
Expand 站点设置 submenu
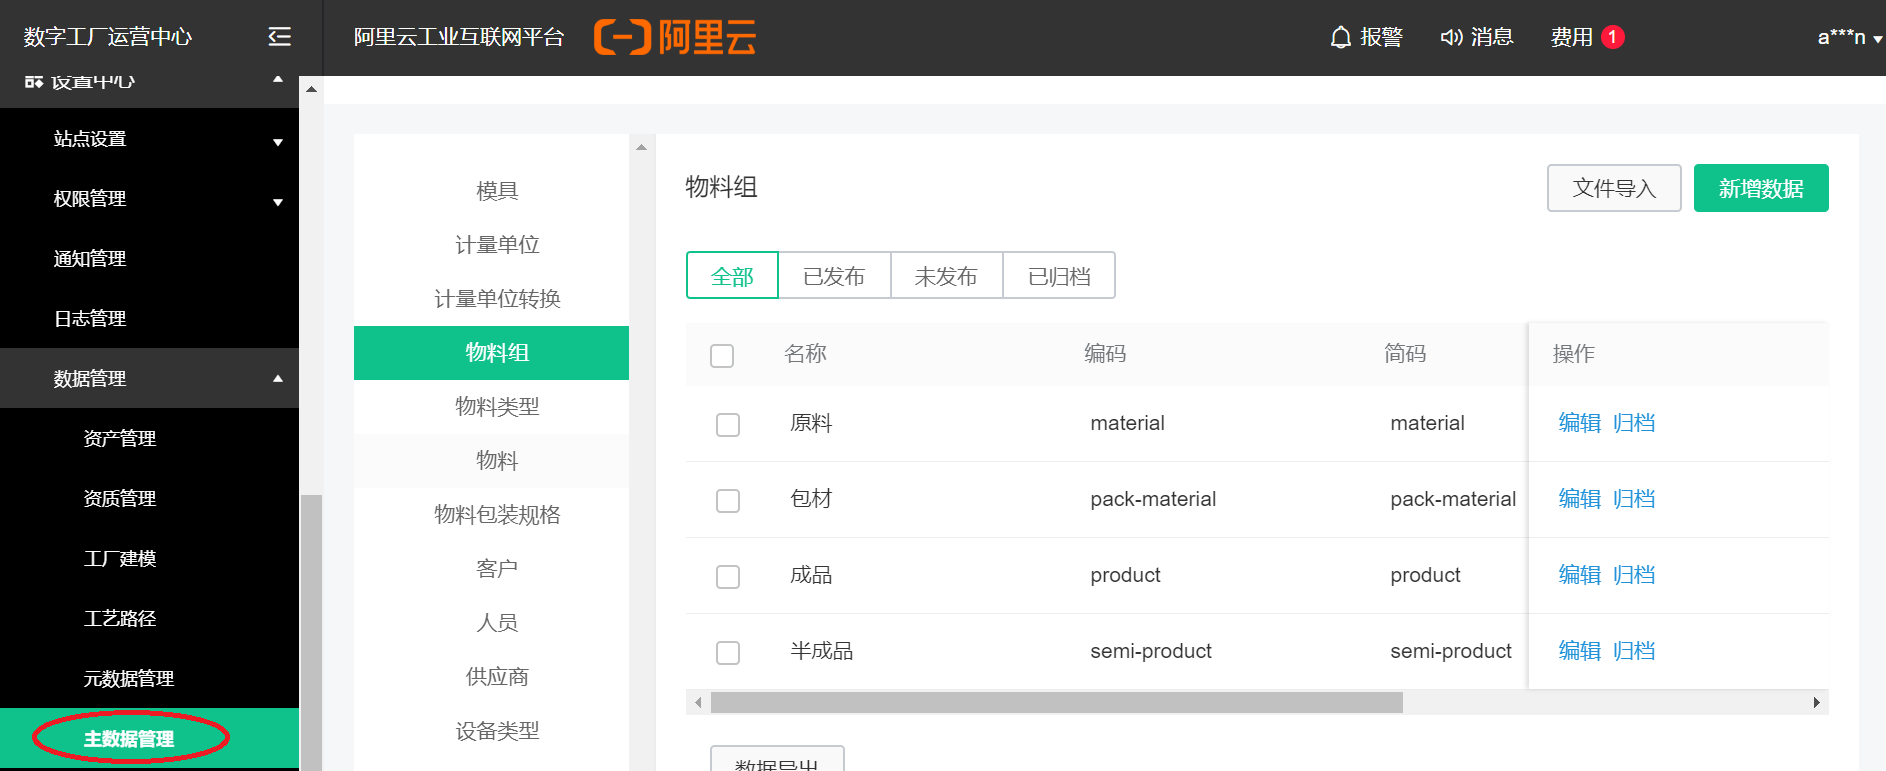[x=278, y=142]
